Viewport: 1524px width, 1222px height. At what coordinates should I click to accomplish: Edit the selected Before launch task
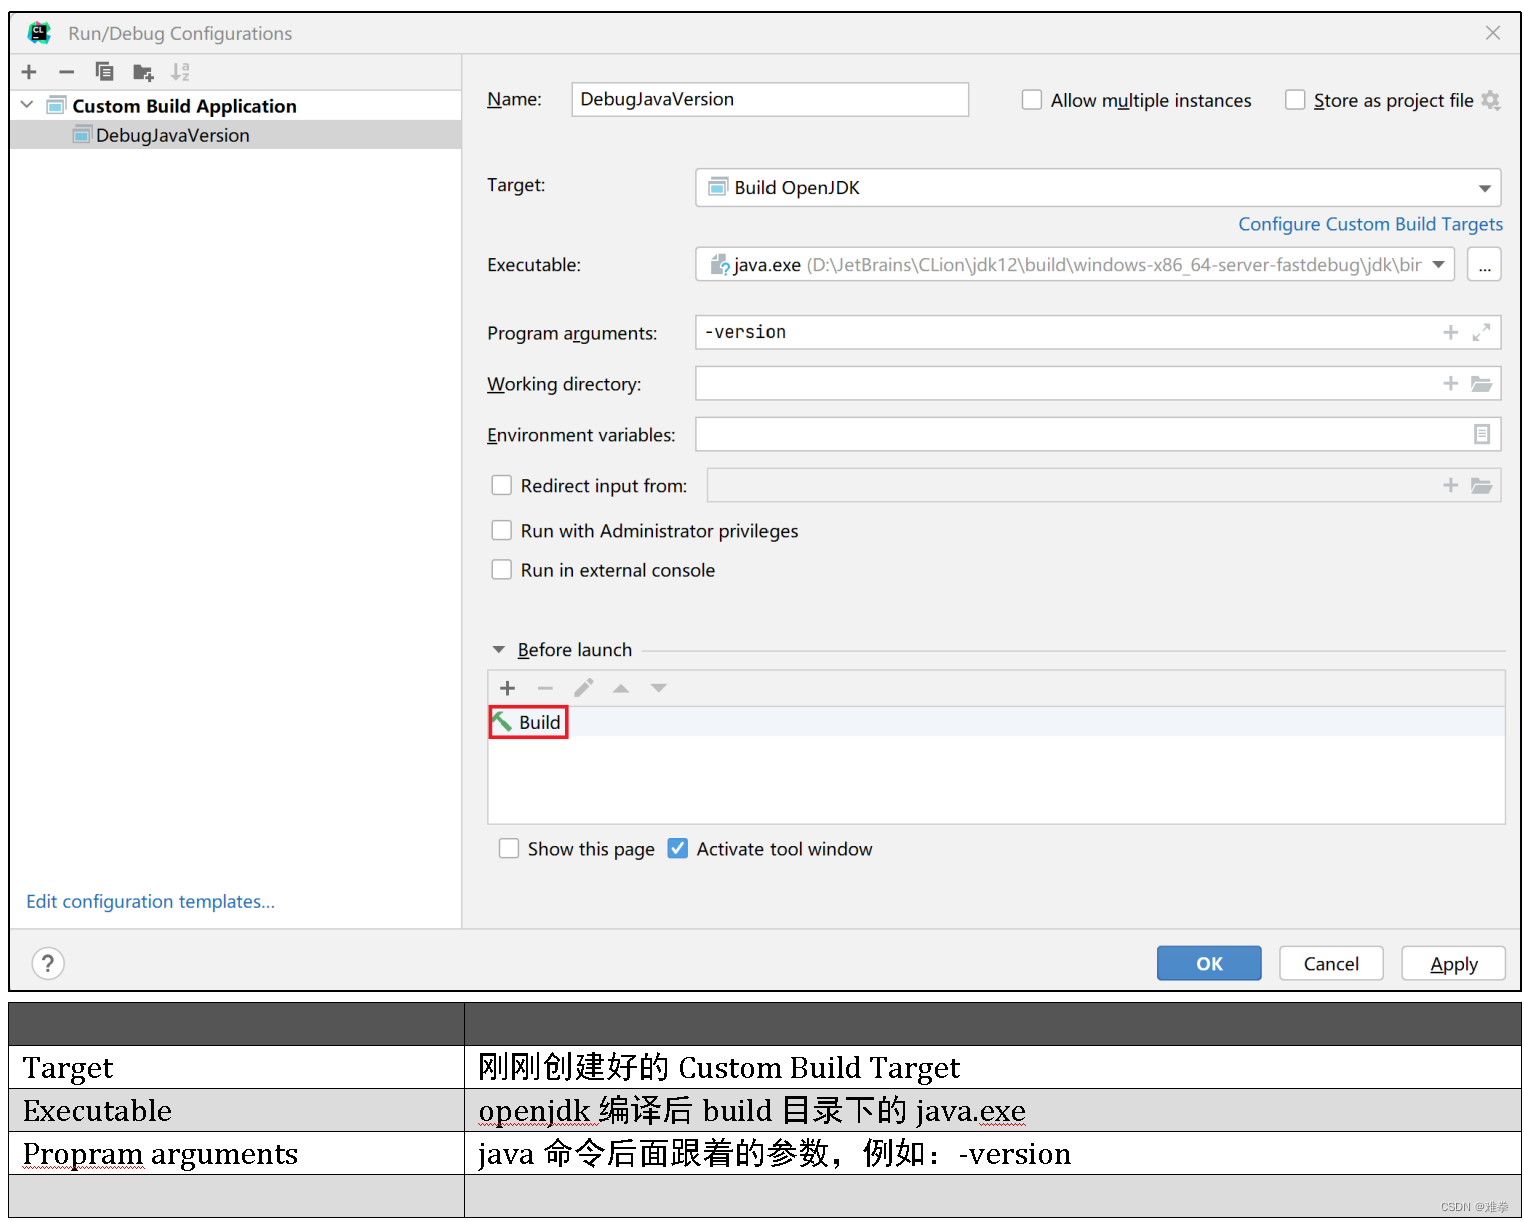[x=583, y=688]
